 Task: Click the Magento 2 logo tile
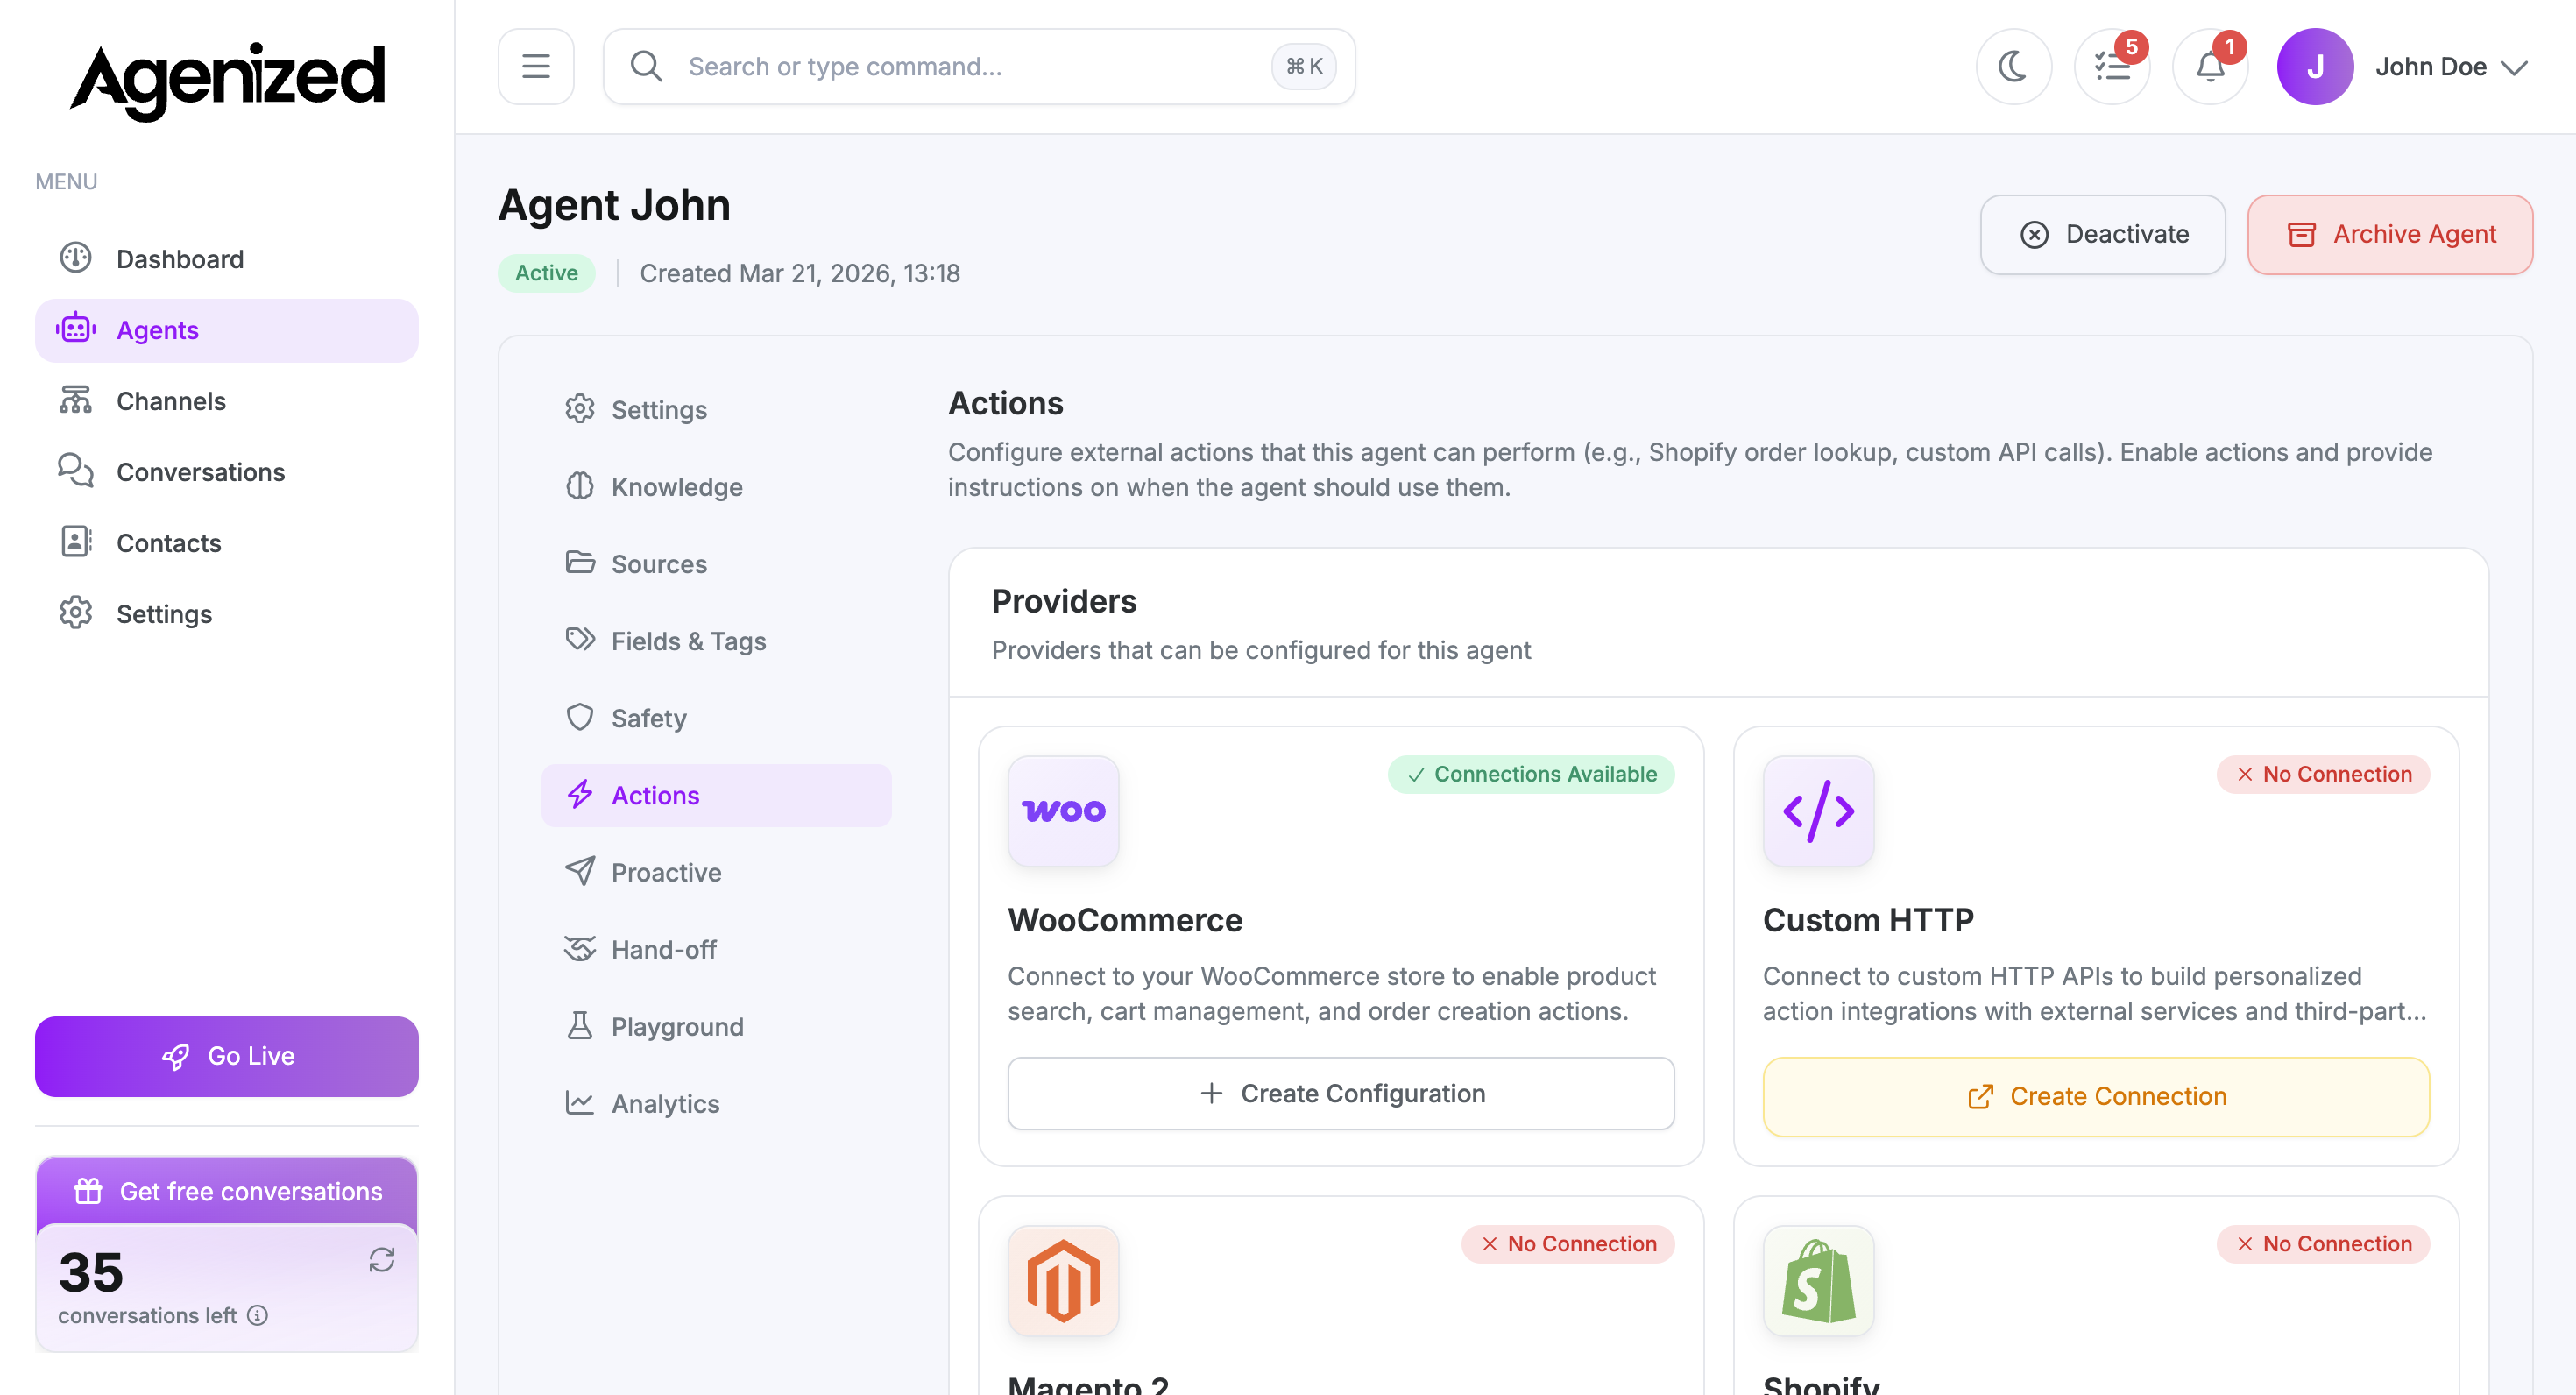pyautogui.click(x=1063, y=1281)
